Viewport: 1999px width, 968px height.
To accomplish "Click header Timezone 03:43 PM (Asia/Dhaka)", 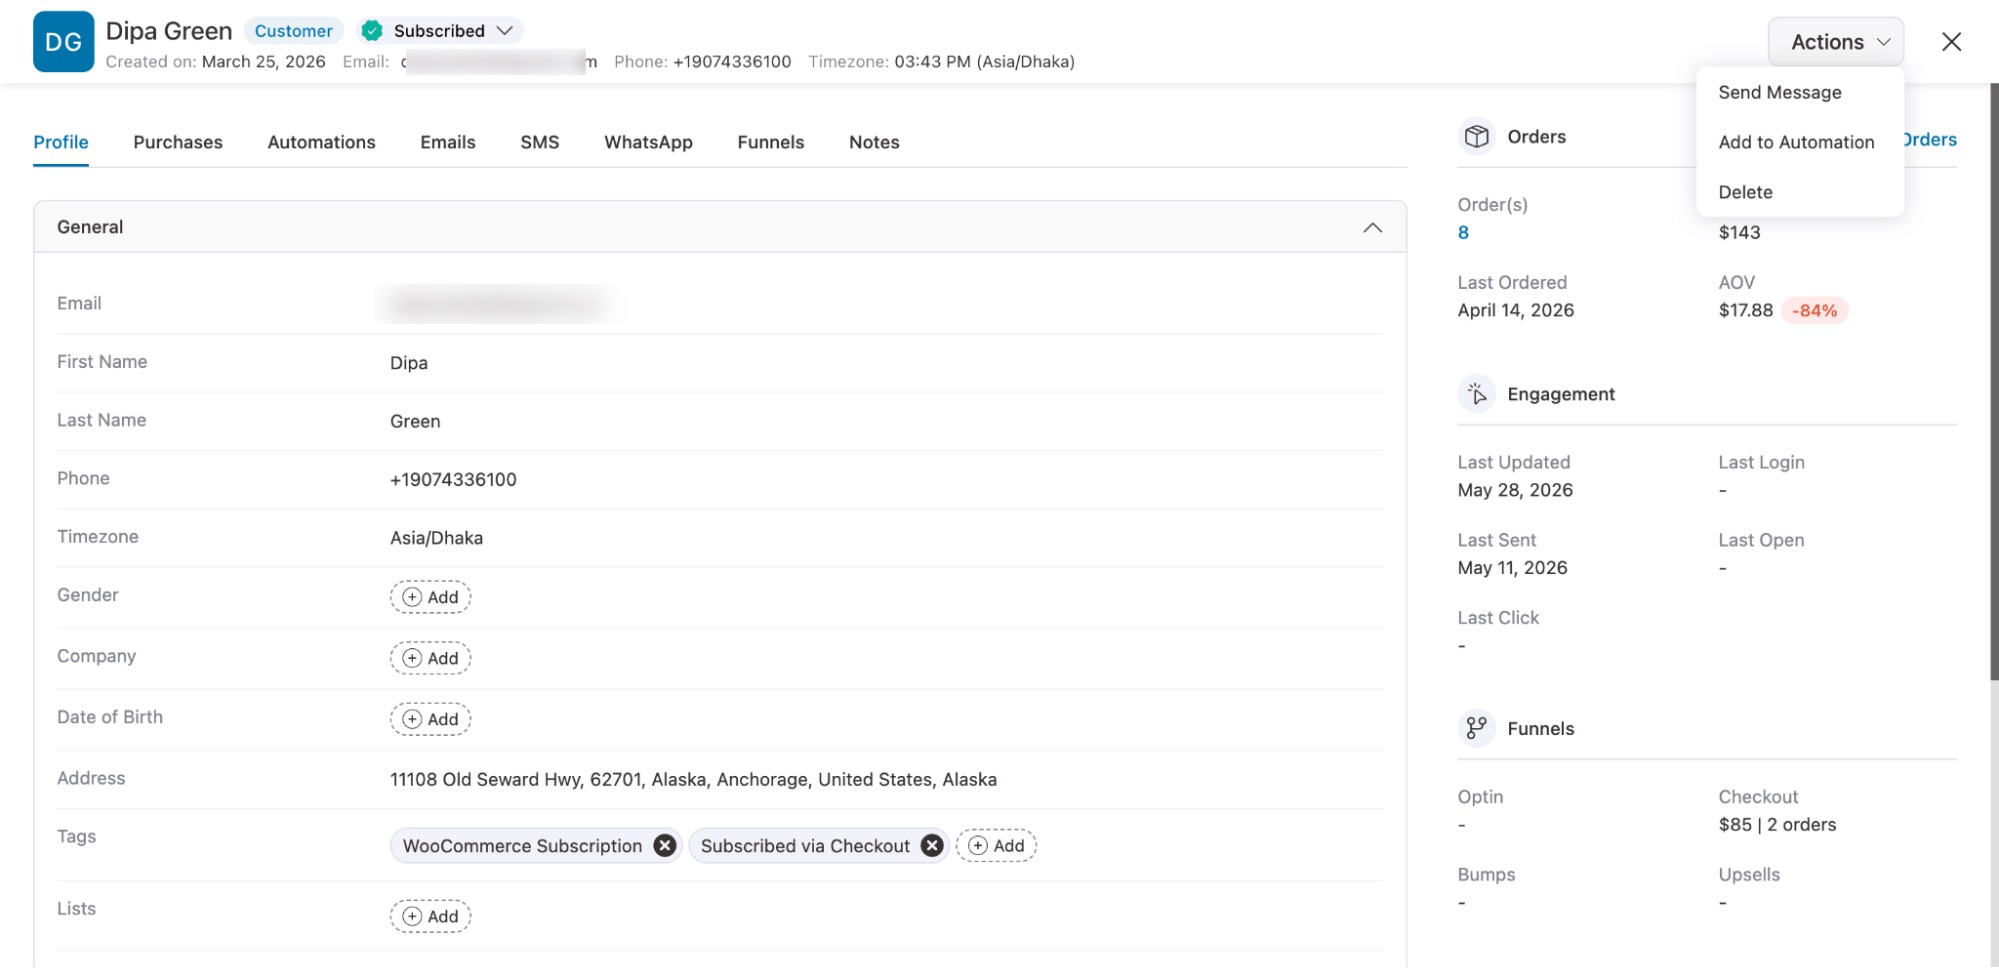I will click(x=941, y=62).
